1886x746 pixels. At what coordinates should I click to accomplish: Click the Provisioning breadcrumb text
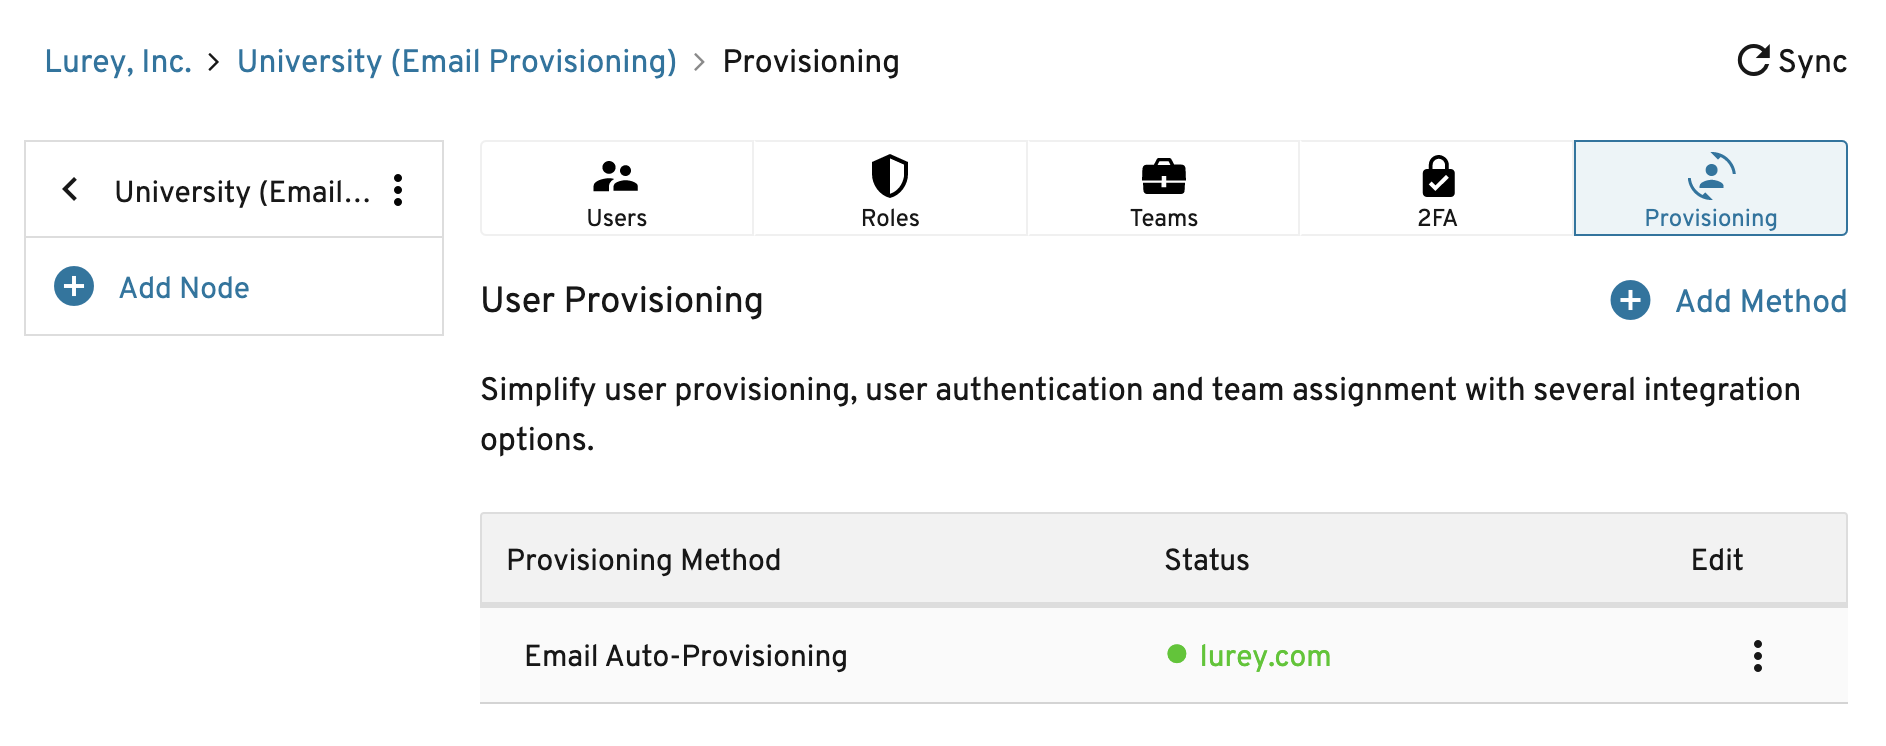pyautogui.click(x=811, y=62)
